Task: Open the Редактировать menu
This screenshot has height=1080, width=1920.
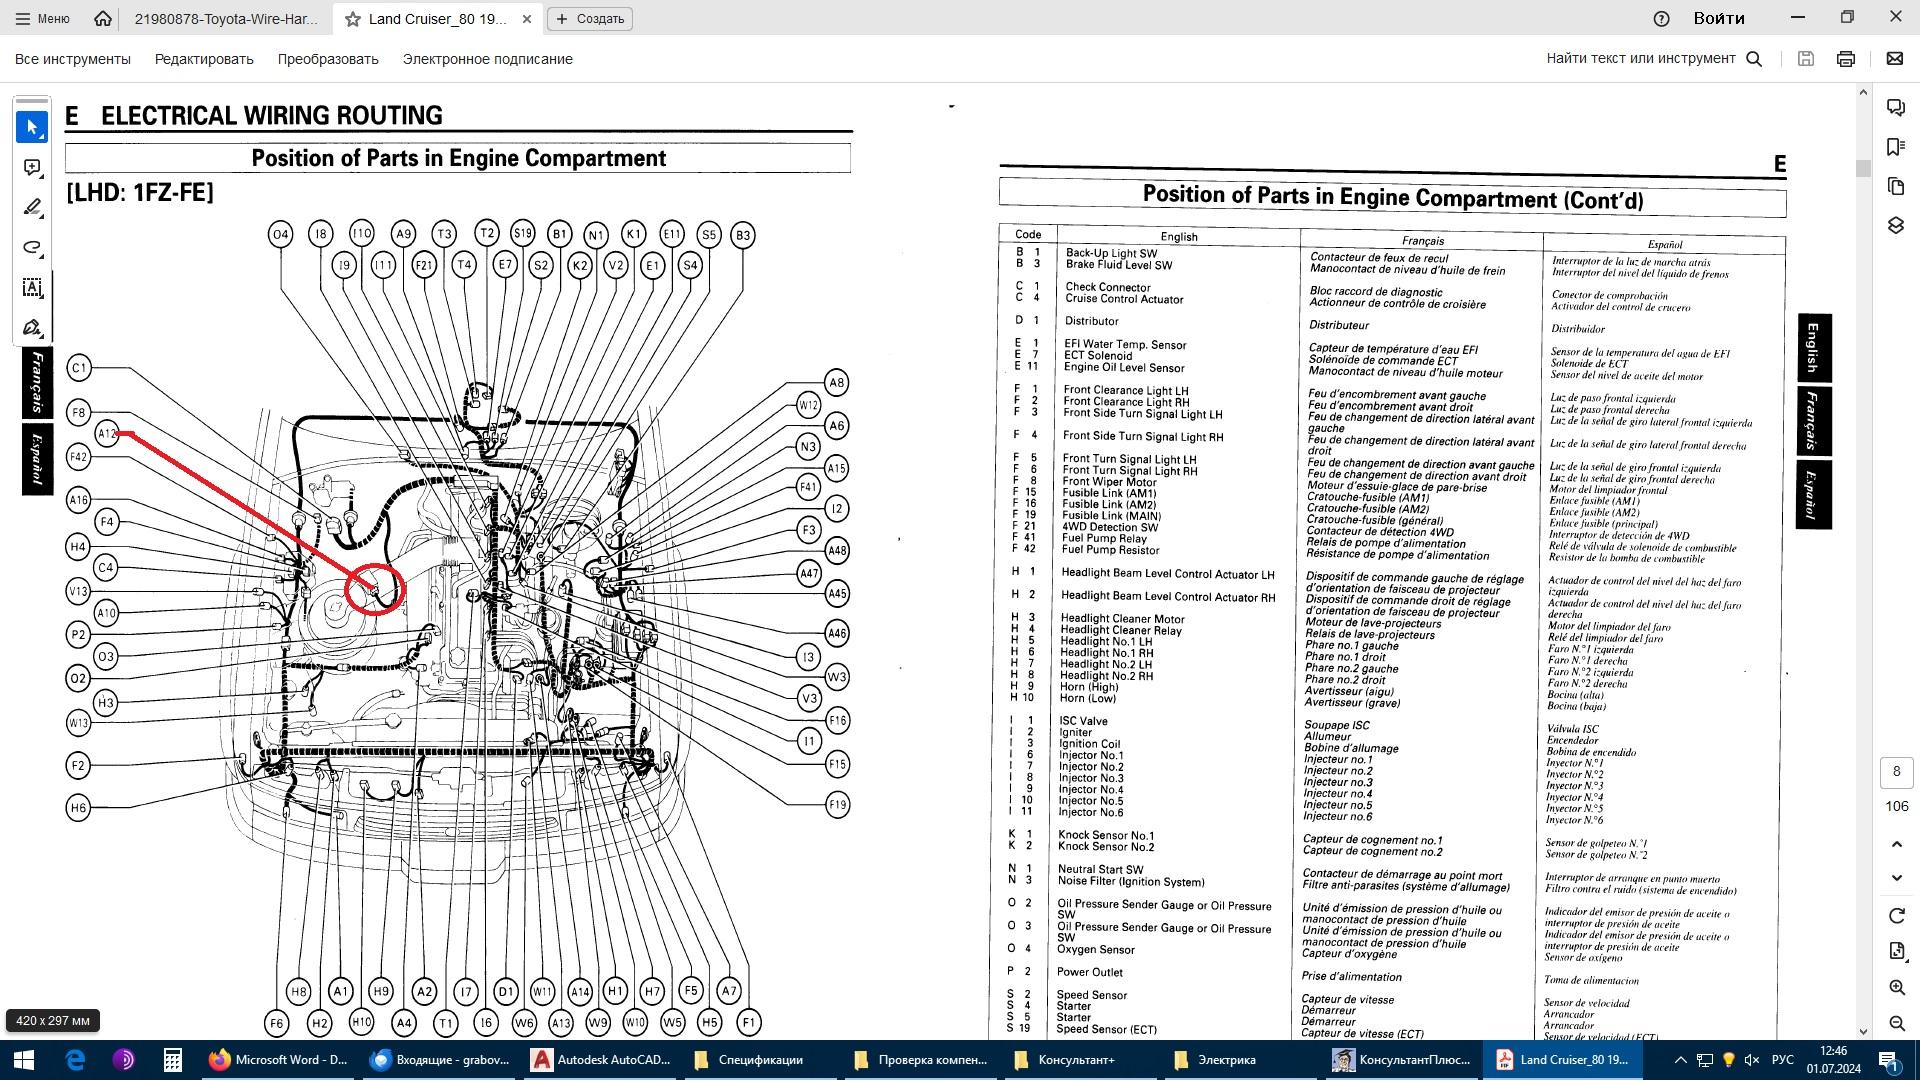Action: pos(204,59)
